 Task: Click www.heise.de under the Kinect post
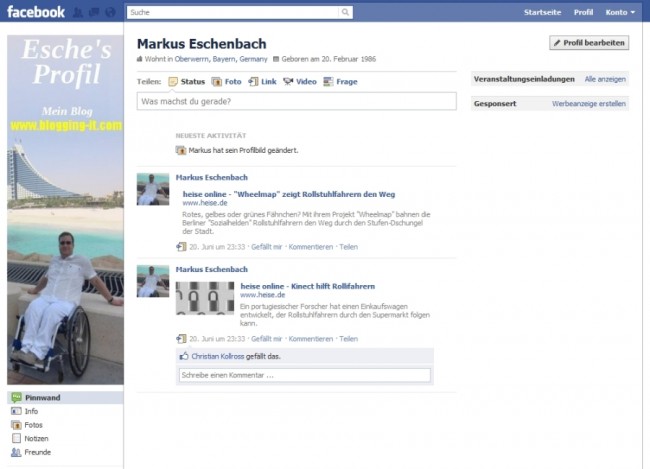[263, 295]
